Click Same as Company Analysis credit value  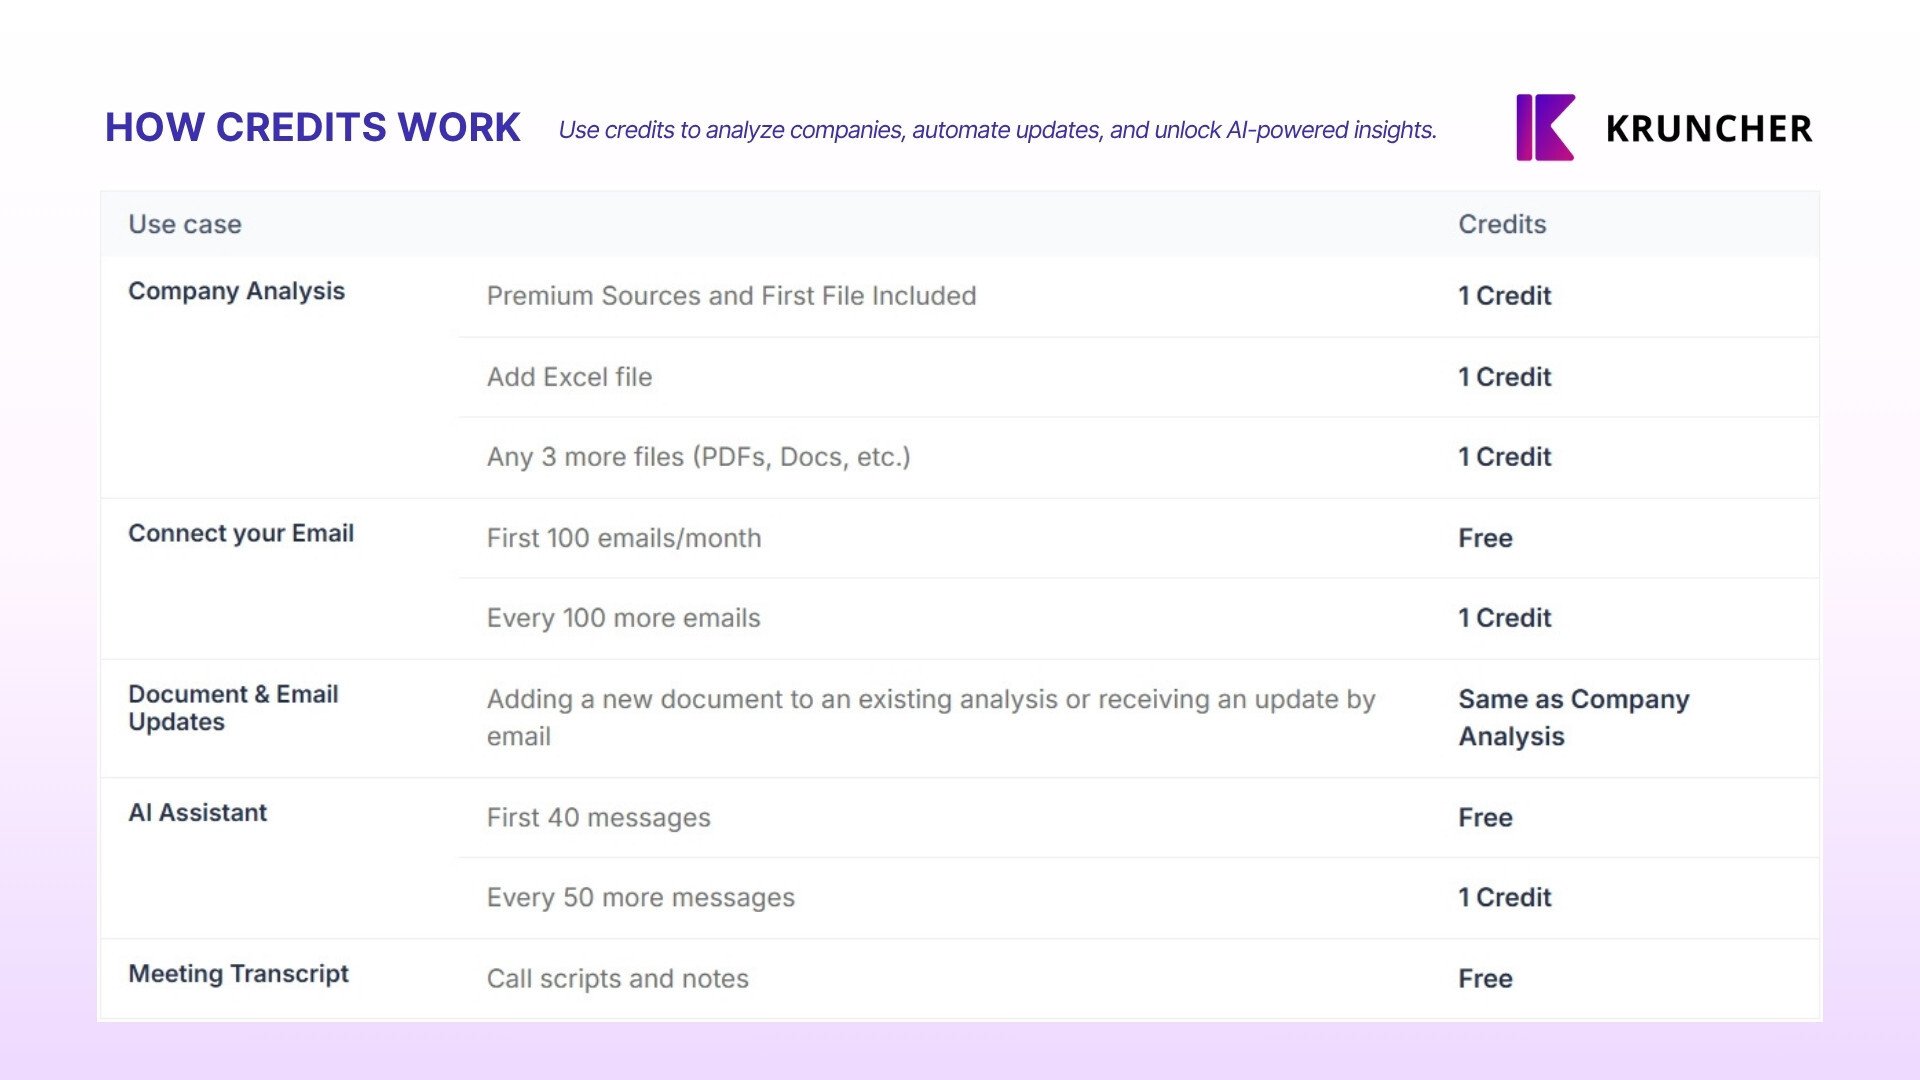click(x=1573, y=717)
